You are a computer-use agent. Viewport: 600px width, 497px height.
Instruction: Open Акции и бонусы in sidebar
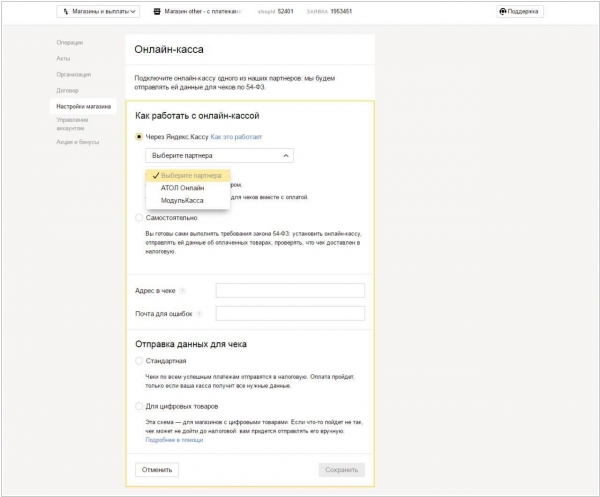tap(78, 142)
